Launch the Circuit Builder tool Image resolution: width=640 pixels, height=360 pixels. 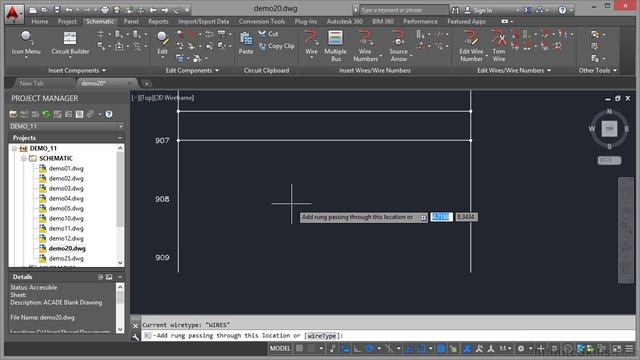(70, 43)
